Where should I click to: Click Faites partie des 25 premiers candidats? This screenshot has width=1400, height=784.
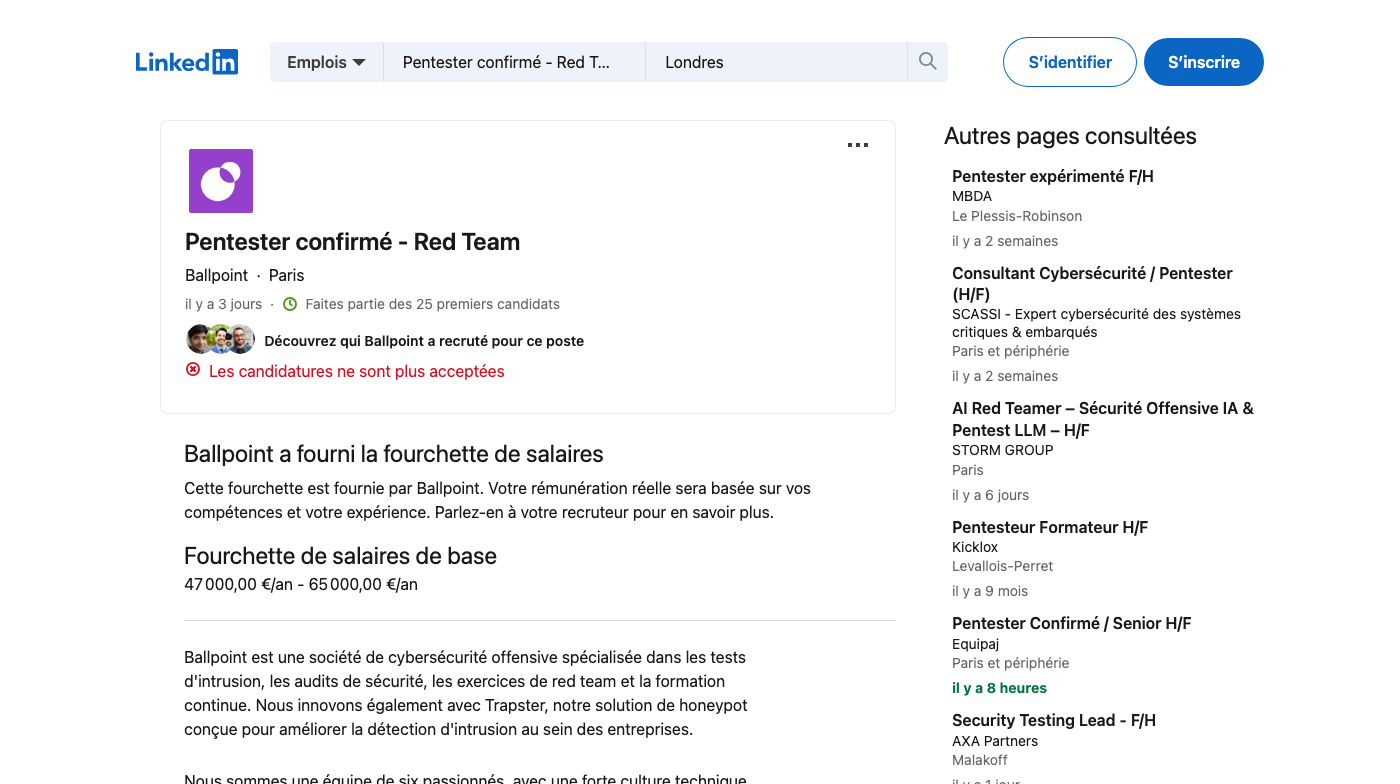pyautogui.click(x=433, y=304)
